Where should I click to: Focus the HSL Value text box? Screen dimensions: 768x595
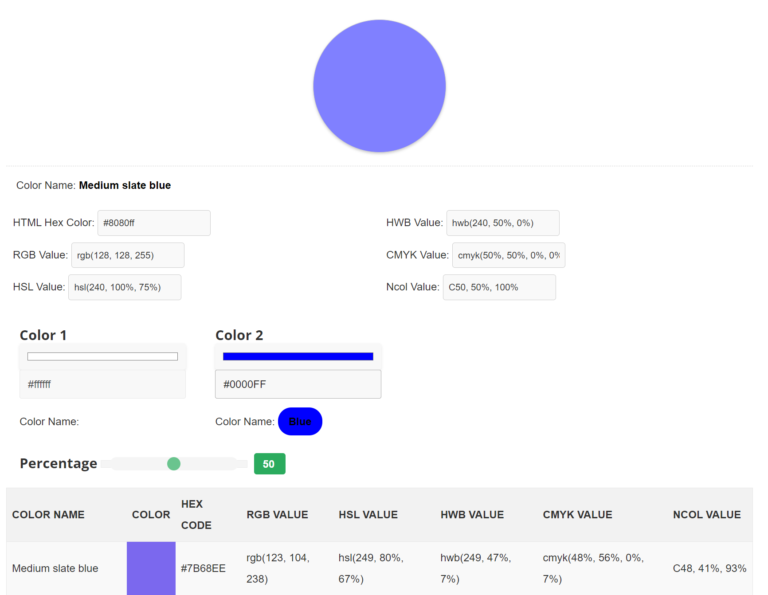(x=125, y=287)
